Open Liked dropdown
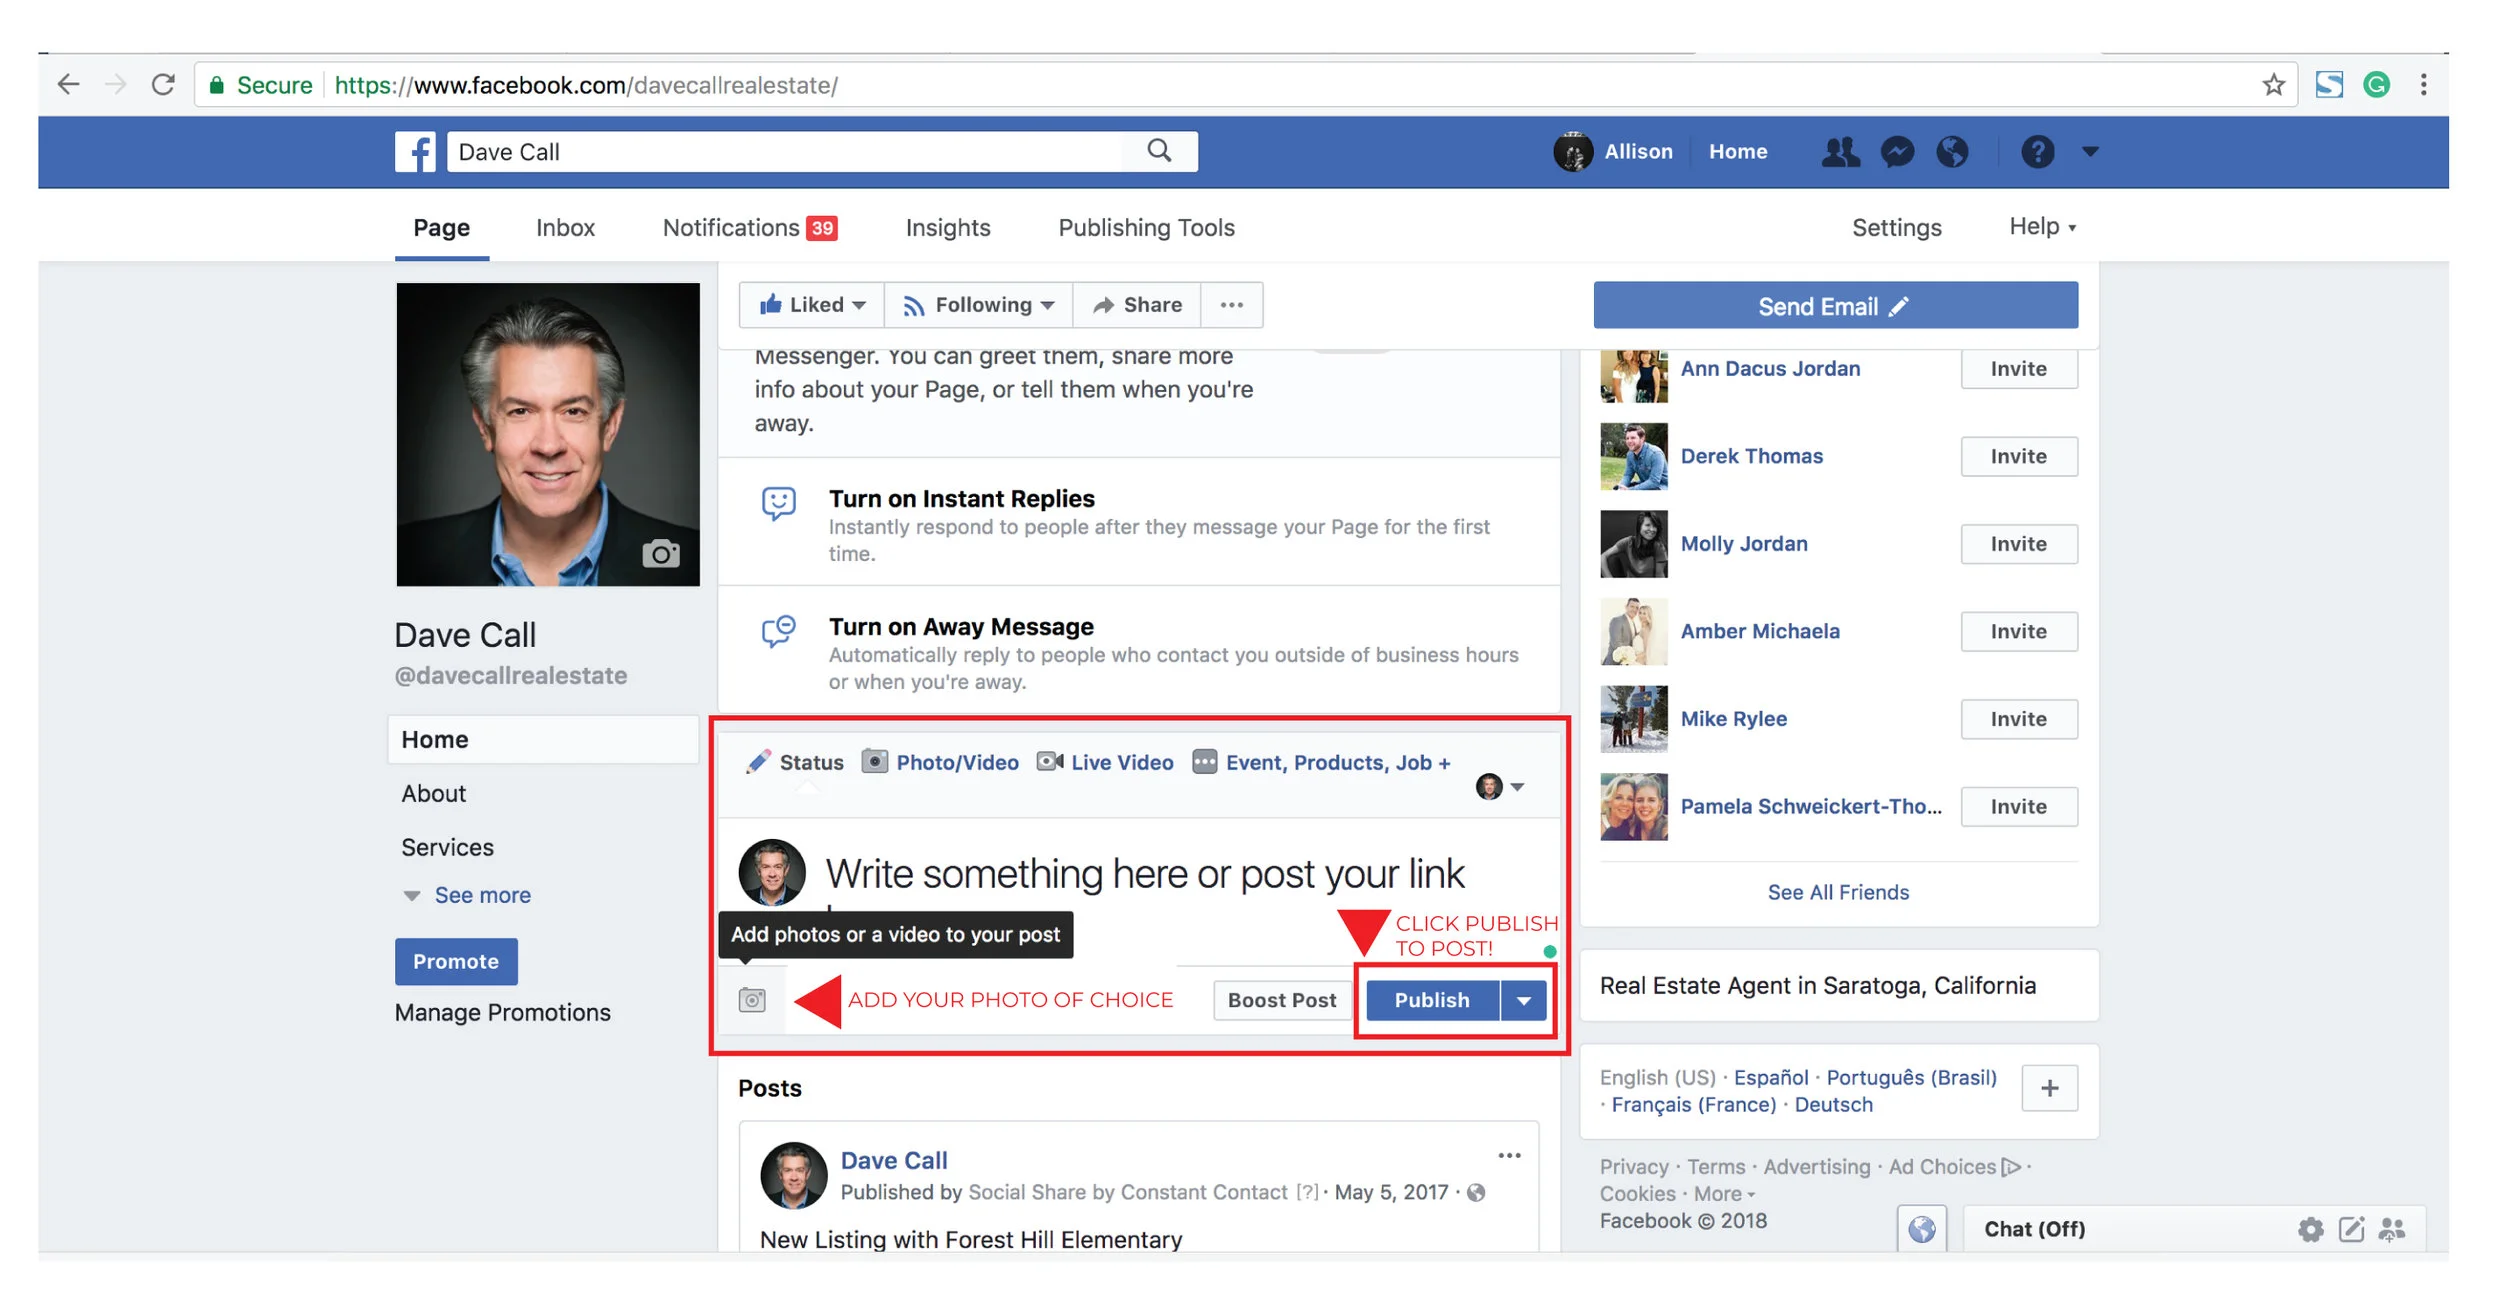The image size is (2500, 1307). [x=812, y=305]
